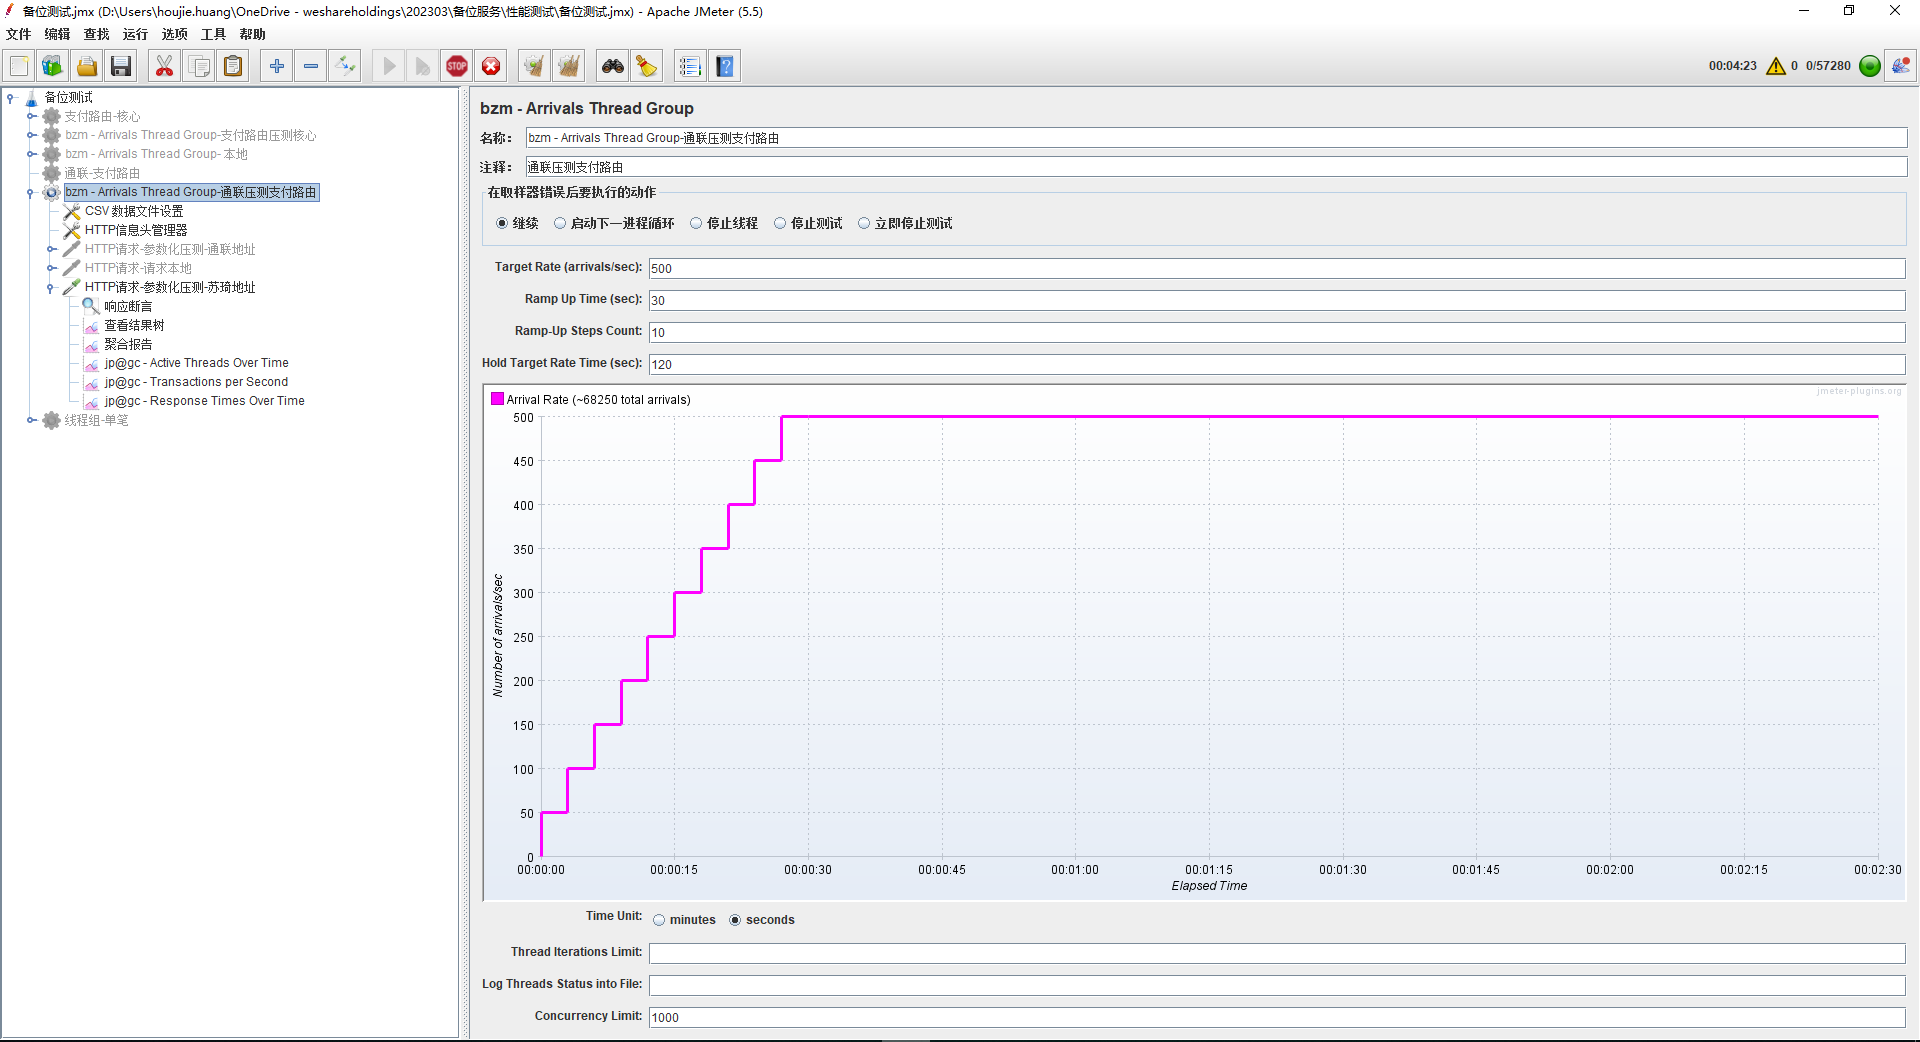Open the 帮助 menu
This screenshot has width=1920, height=1042.
(x=252, y=34)
